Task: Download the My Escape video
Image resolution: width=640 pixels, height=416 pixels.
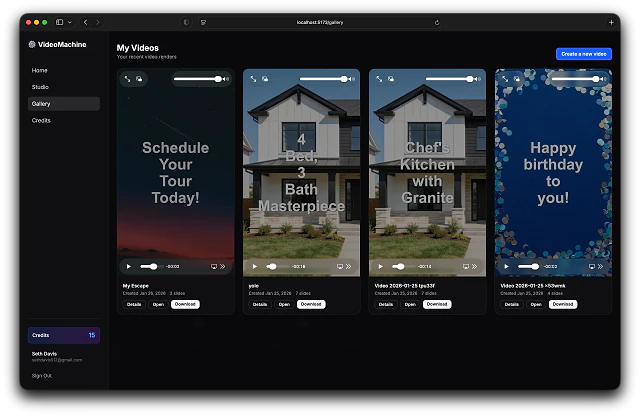Action: click(185, 304)
